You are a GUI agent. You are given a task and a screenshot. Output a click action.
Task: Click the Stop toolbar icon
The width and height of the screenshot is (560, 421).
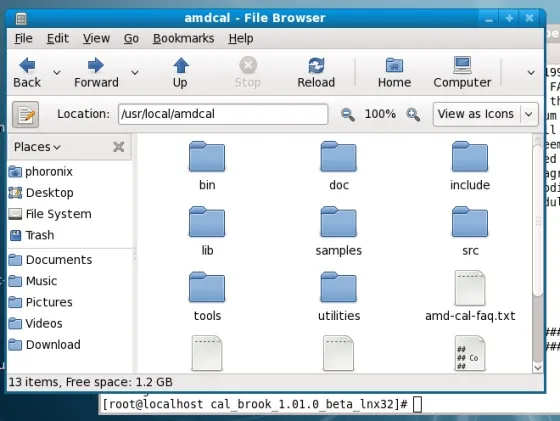pyautogui.click(x=248, y=73)
